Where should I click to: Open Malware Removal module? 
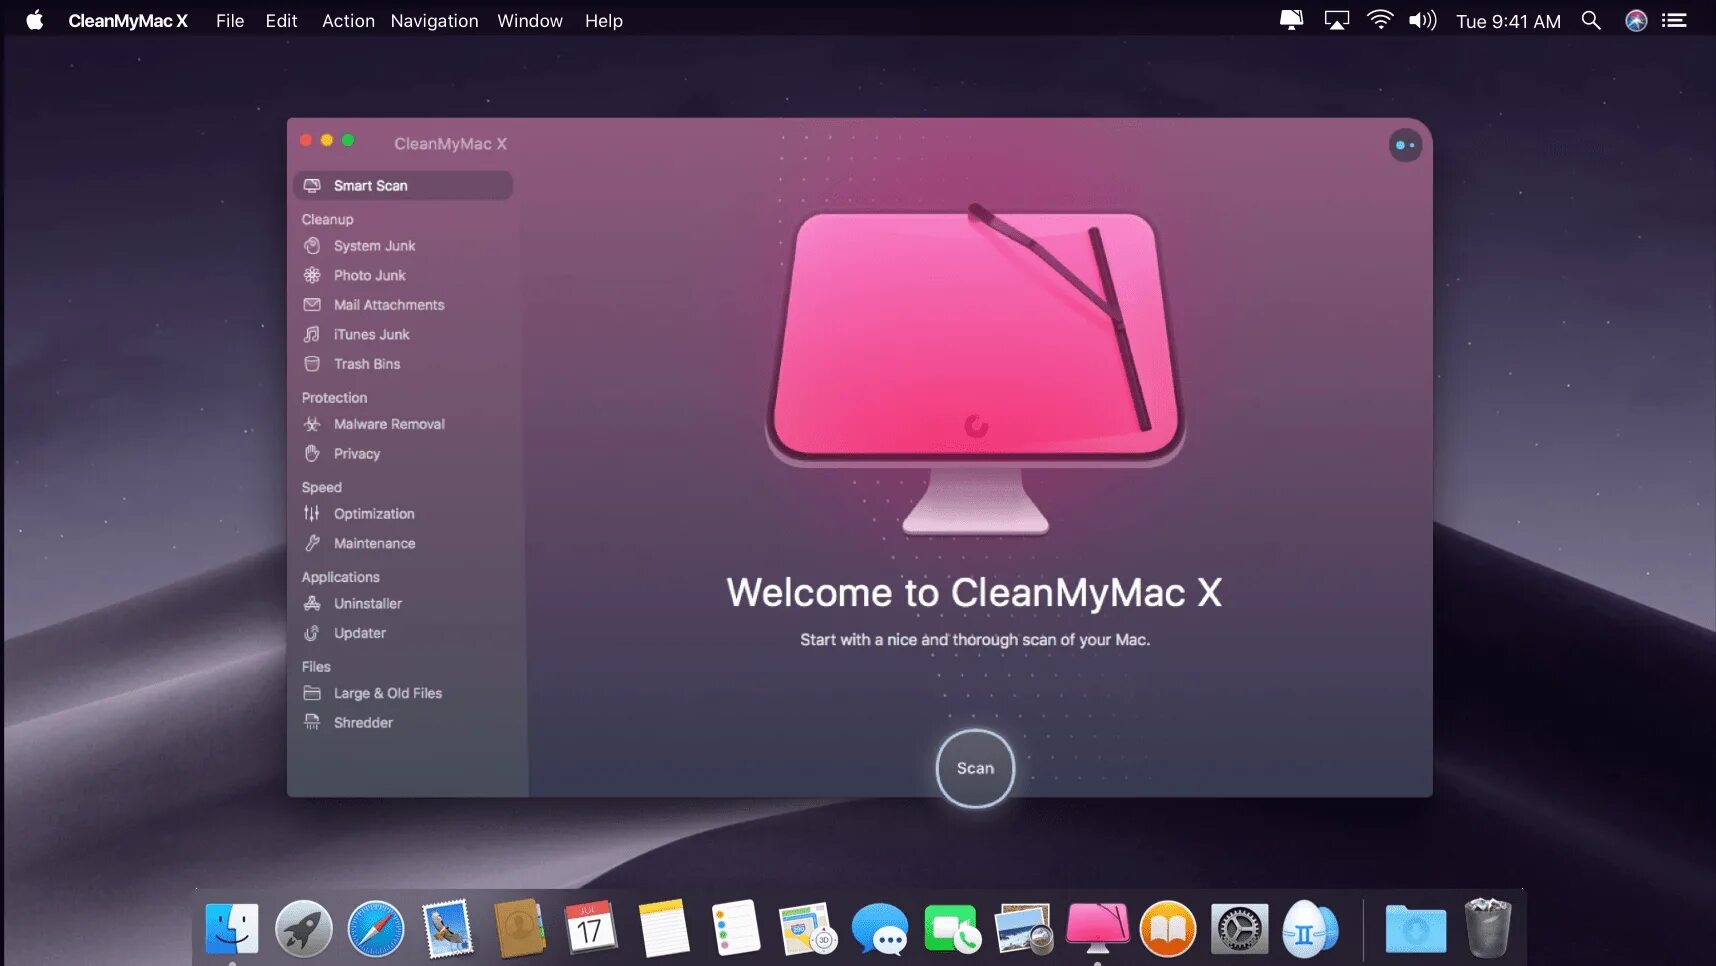[388, 424]
